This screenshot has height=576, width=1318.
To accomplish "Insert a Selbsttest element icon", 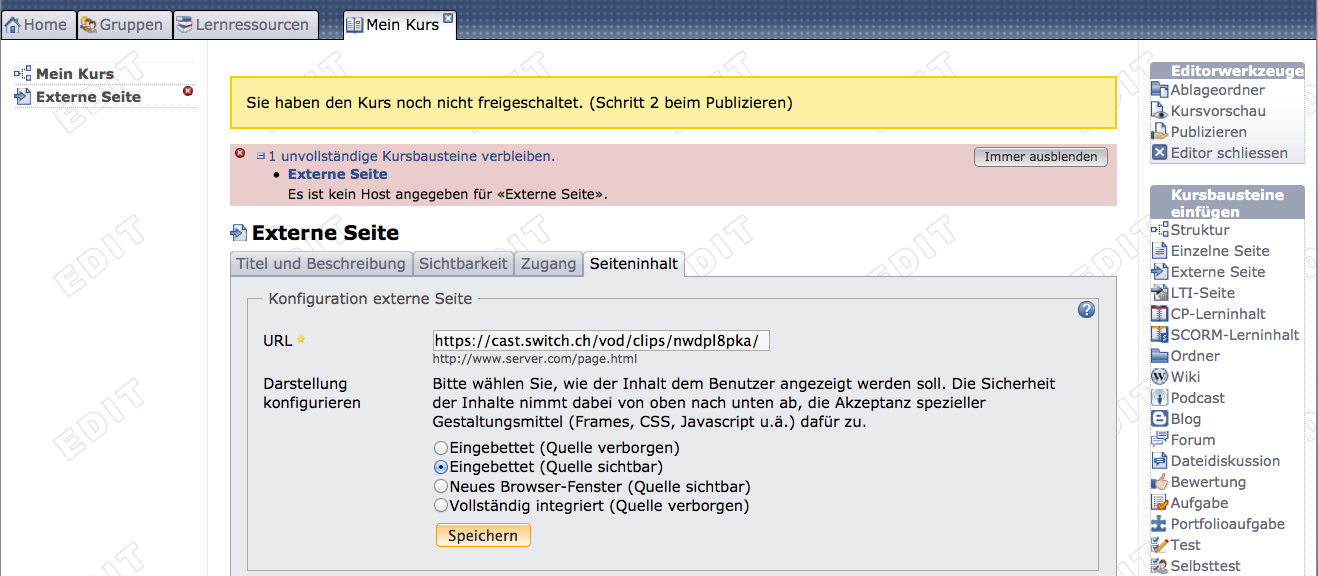I will [x=1159, y=566].
